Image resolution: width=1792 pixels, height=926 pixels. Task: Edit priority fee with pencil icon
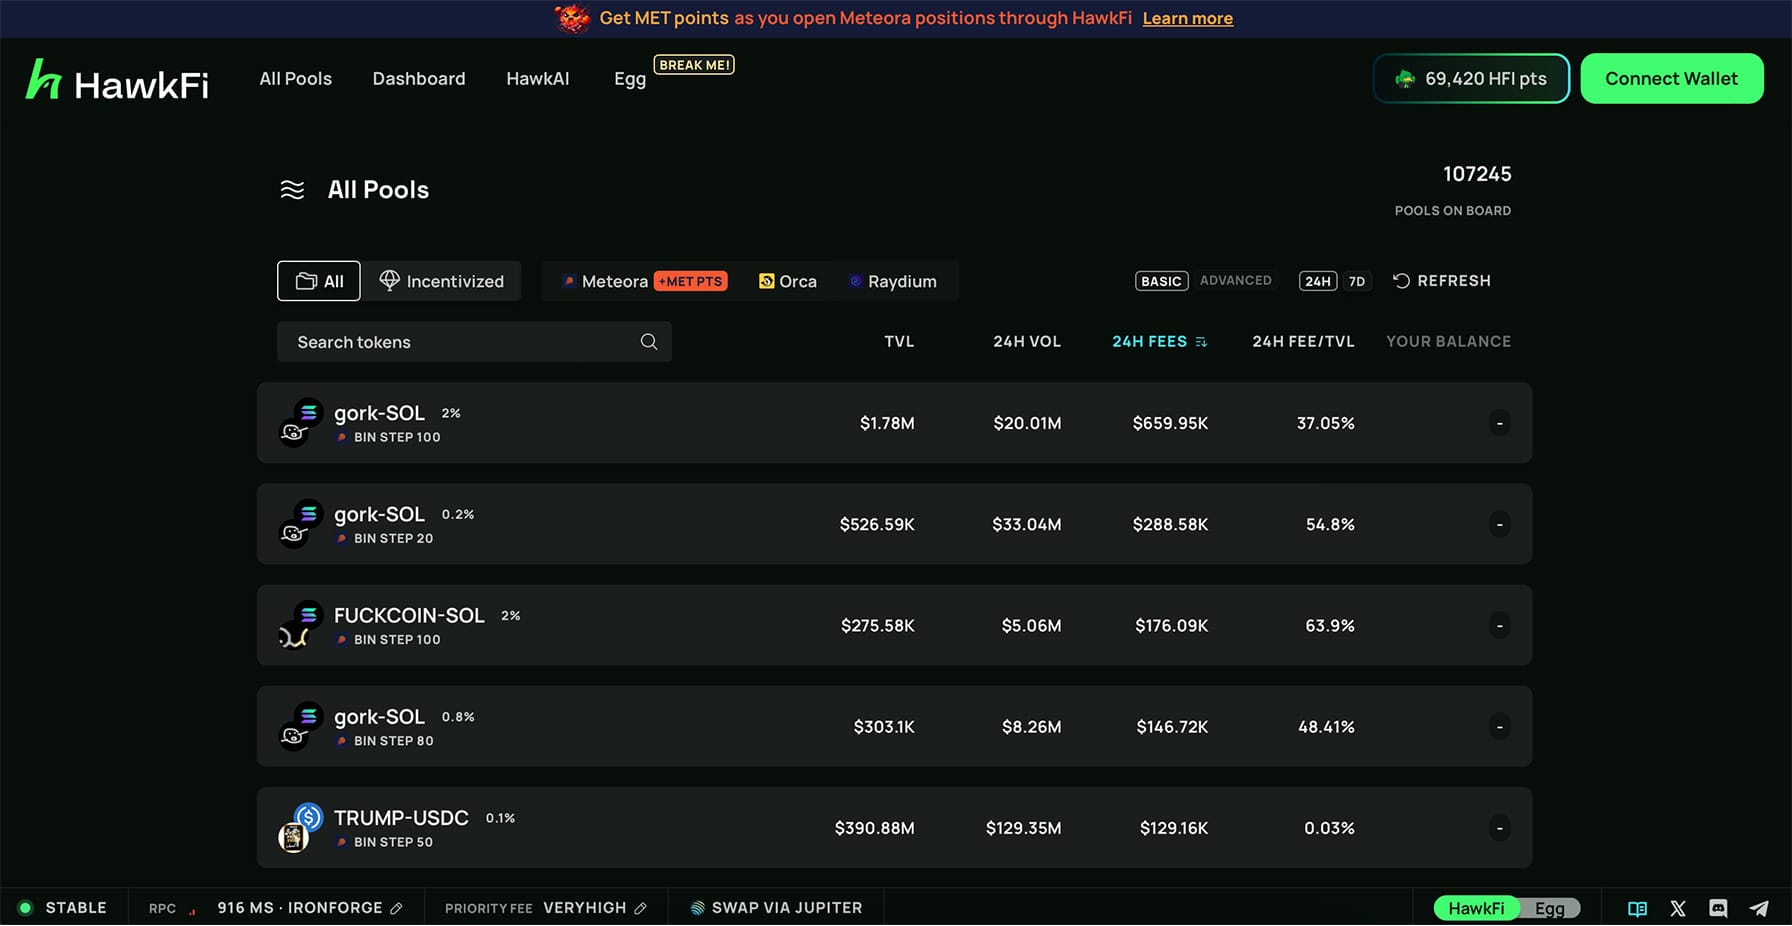641,909
